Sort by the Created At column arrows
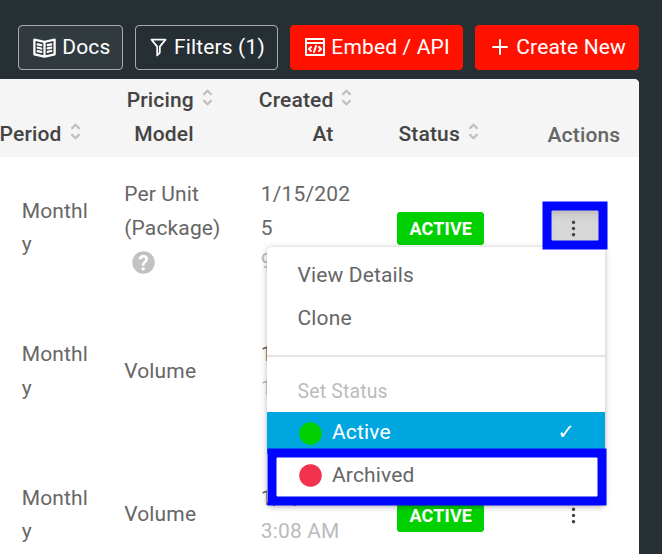This screenshot has height=554, width=662. pyautogui.click(x=347, y=99)
